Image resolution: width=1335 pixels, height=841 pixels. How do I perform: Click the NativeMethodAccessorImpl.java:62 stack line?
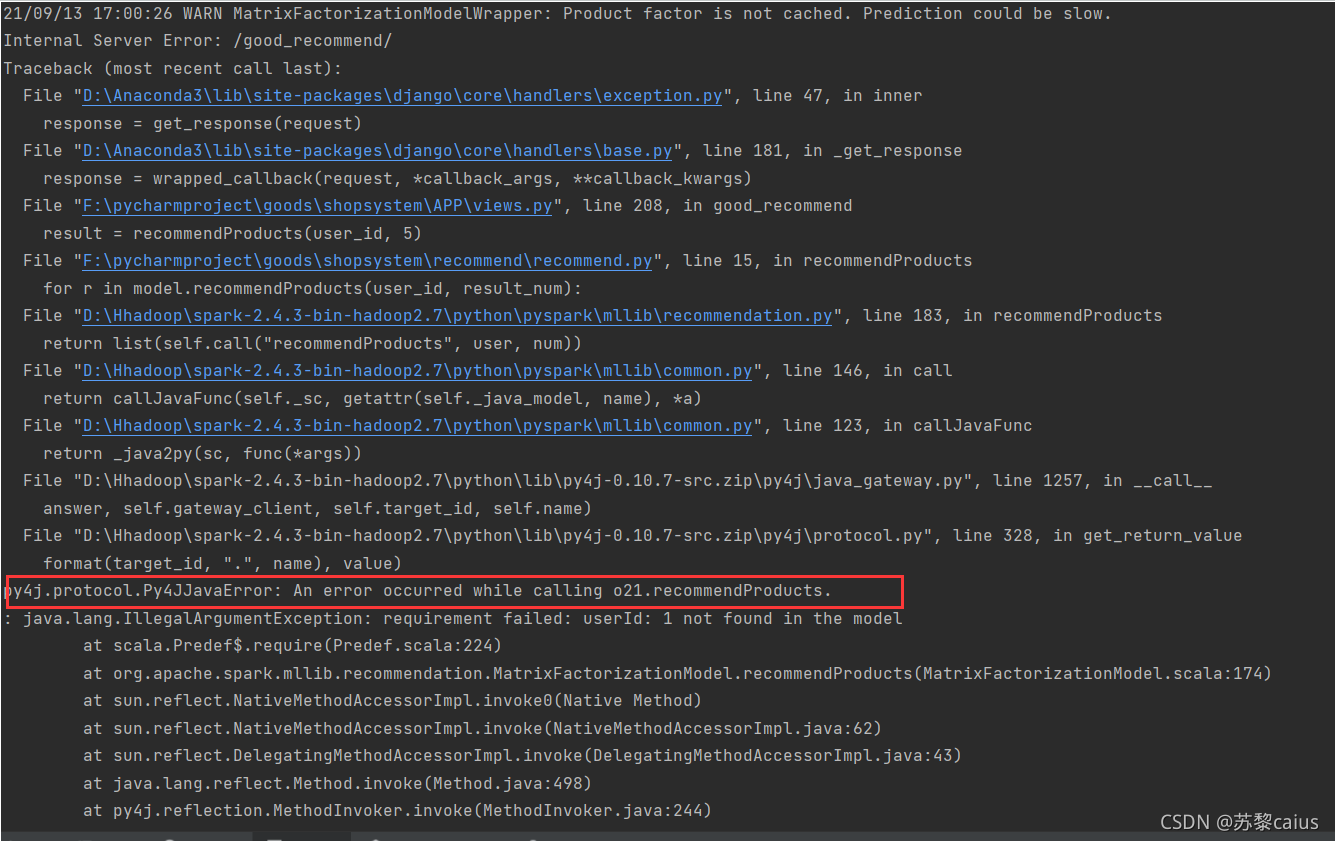point(482,729)
